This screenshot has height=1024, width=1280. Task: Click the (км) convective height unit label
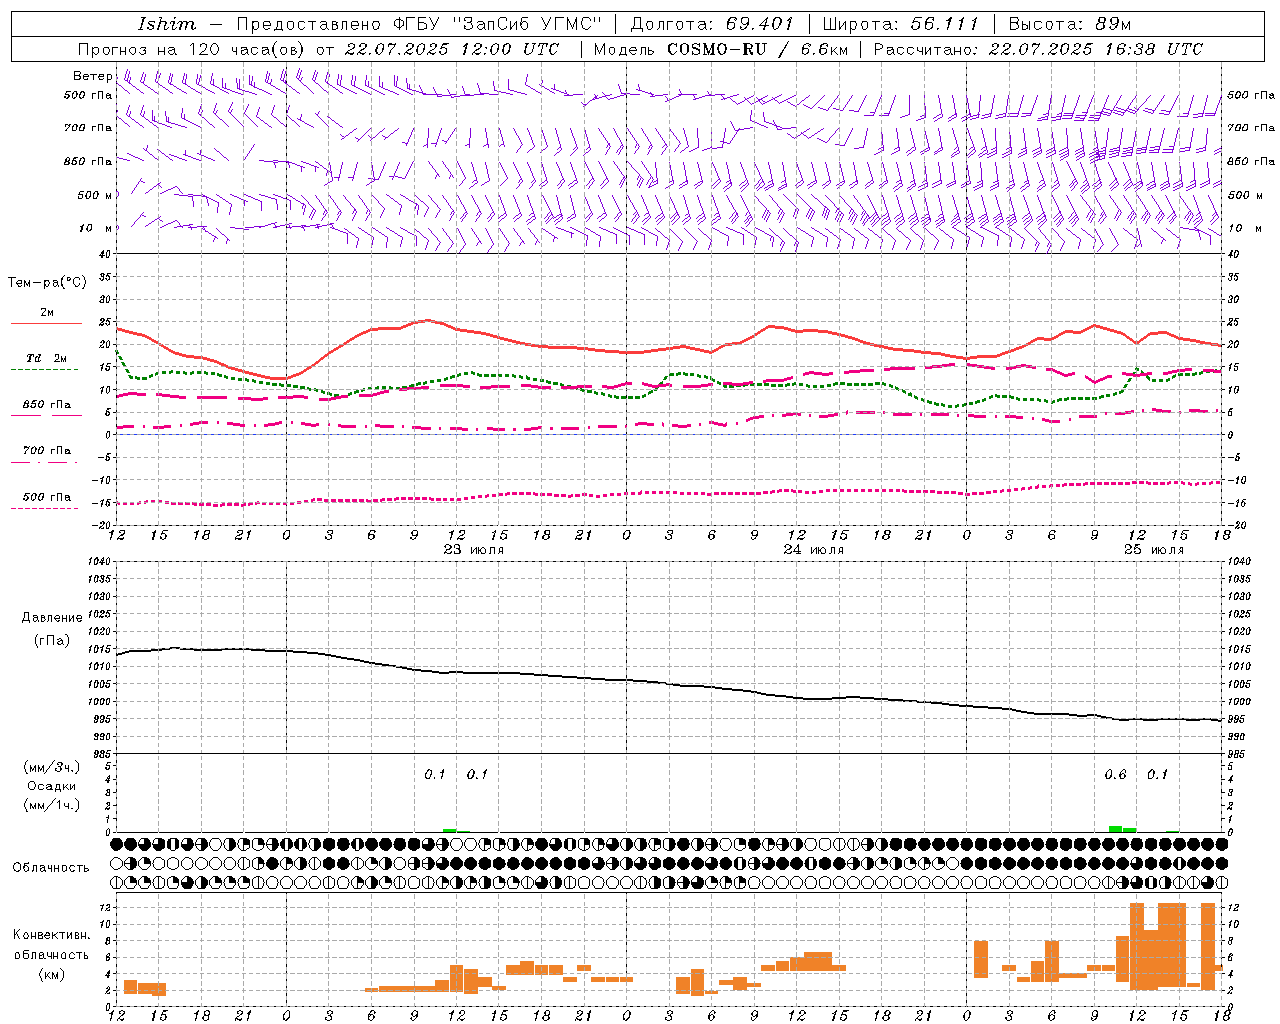click(51, 973)
